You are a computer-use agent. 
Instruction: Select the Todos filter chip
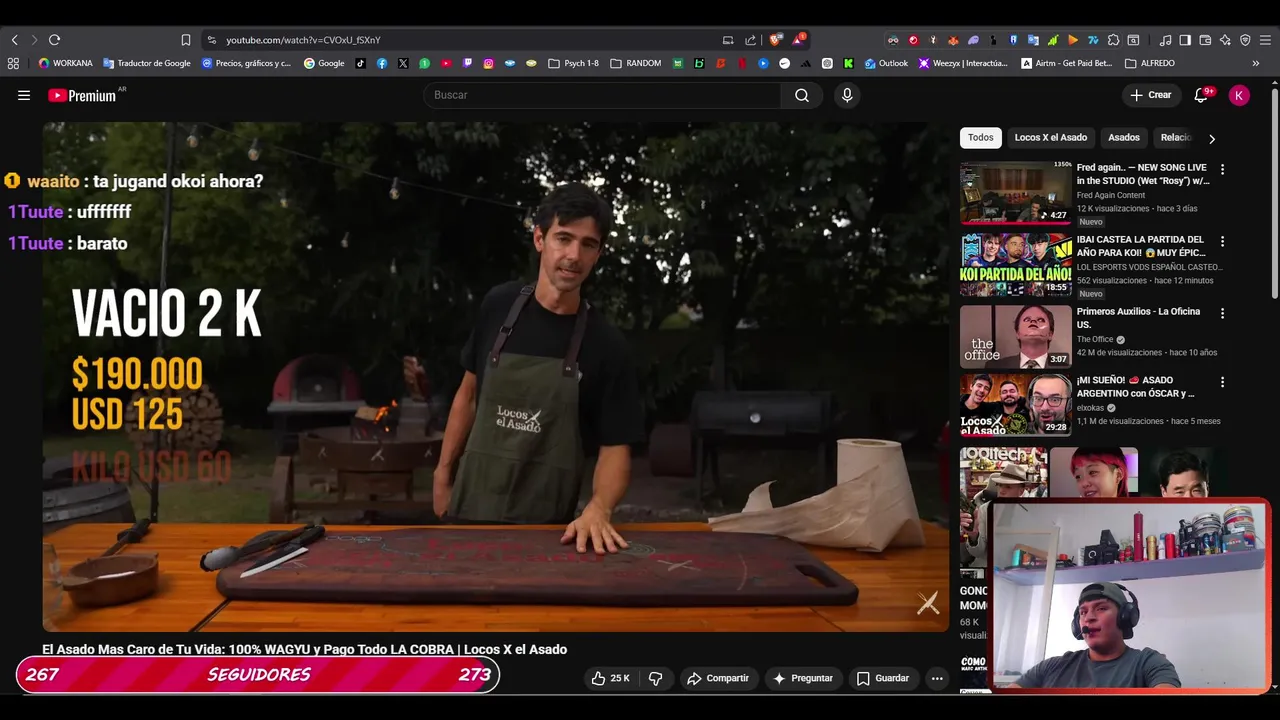click(981, 137)
